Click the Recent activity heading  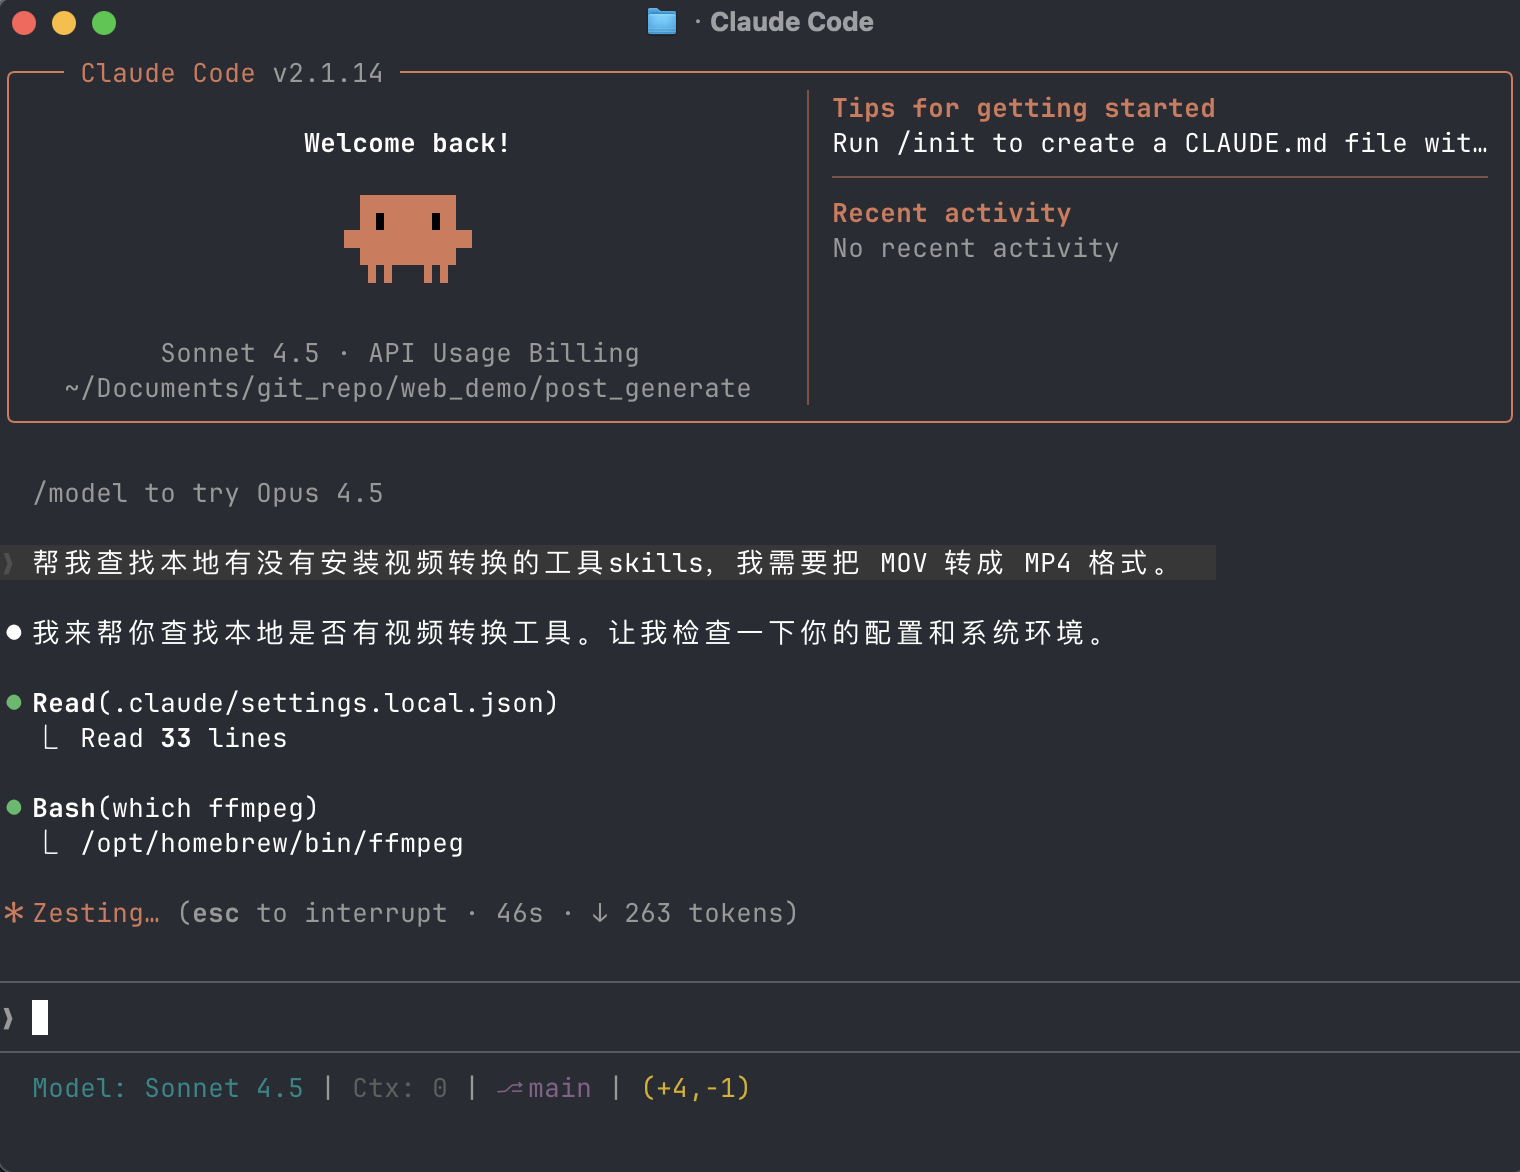pos(952,213)
